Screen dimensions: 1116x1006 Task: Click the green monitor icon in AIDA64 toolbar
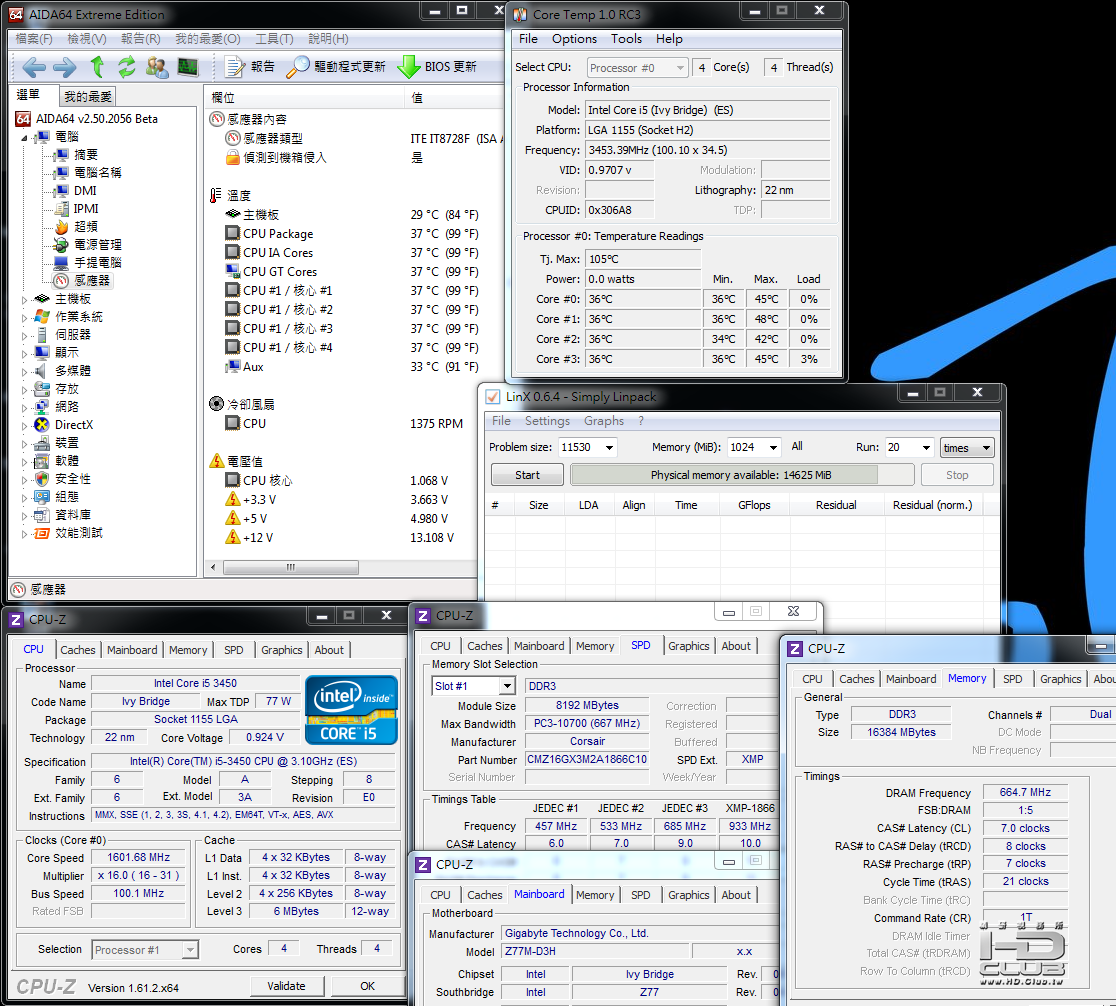coord(188,67)
